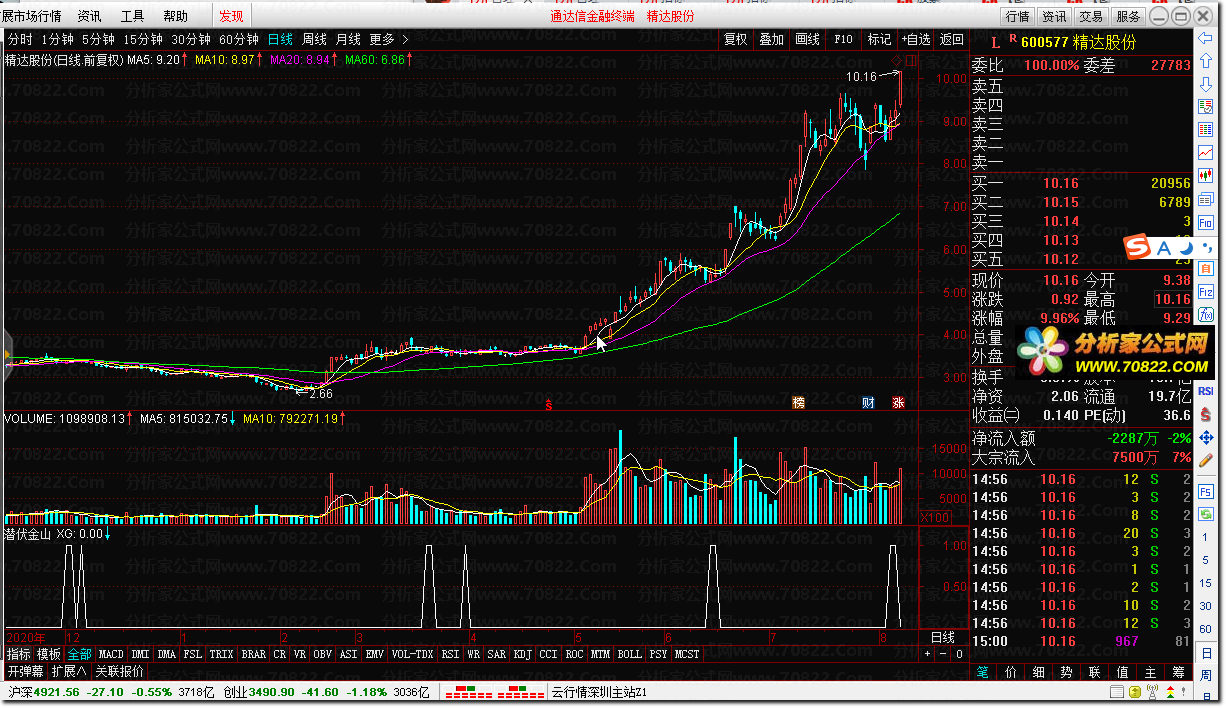
Task: Click the RSI icon in right toolbar
Action: click(1206, 391)
